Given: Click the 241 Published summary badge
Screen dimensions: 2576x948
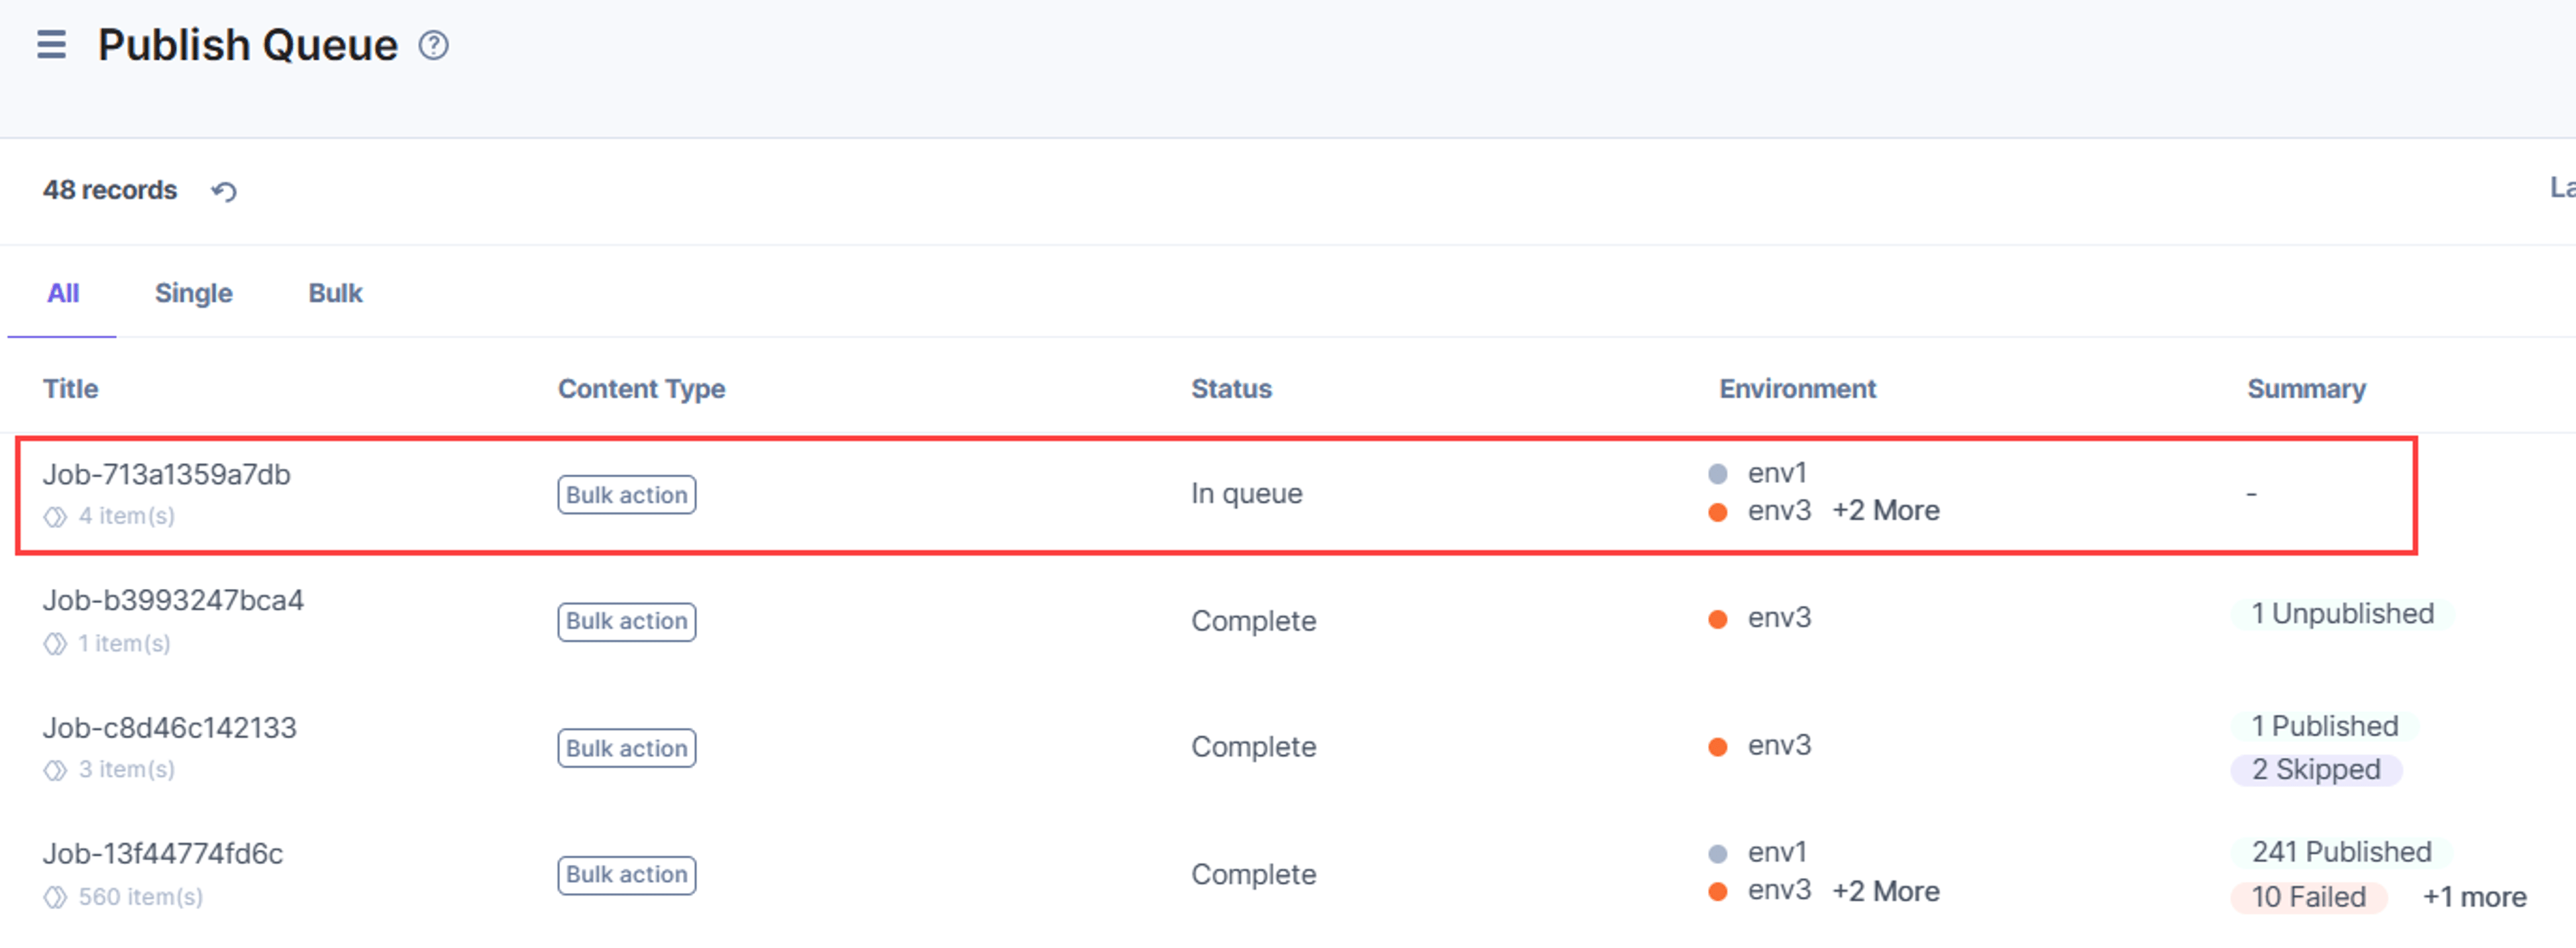Looking at the screenshot, I should pos(2340,852).
